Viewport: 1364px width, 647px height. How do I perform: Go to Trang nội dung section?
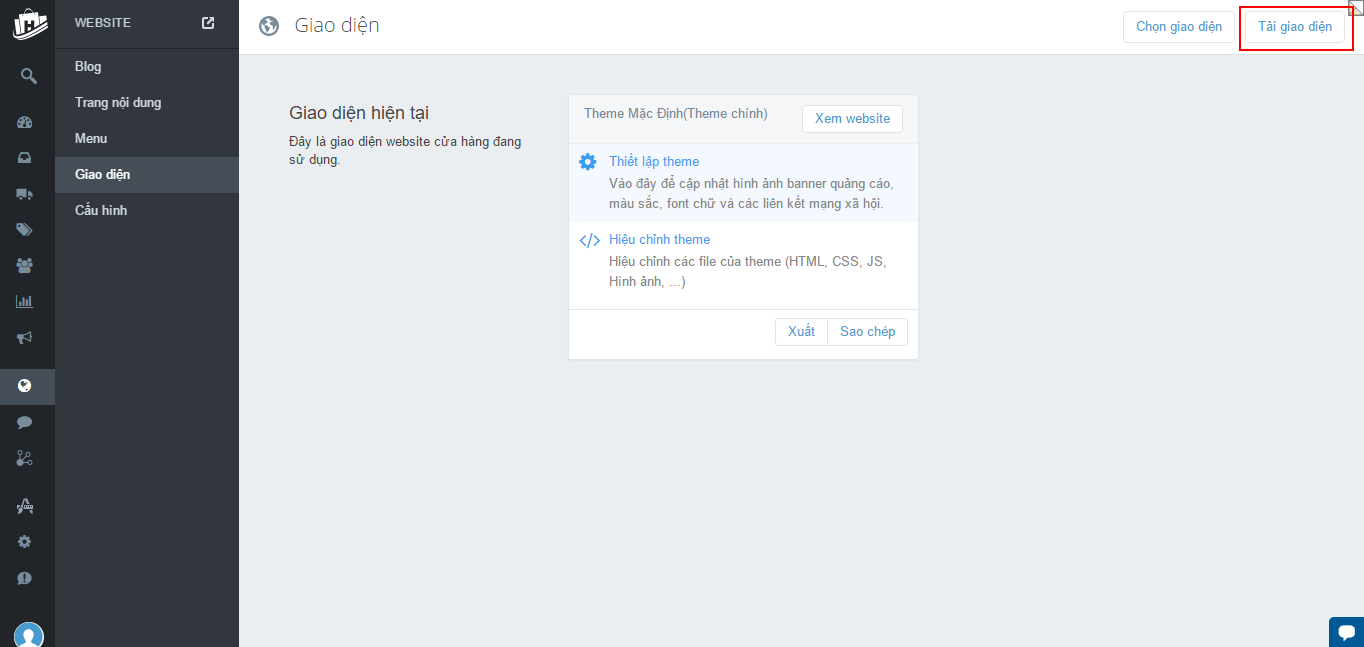[x=118, y=103]
